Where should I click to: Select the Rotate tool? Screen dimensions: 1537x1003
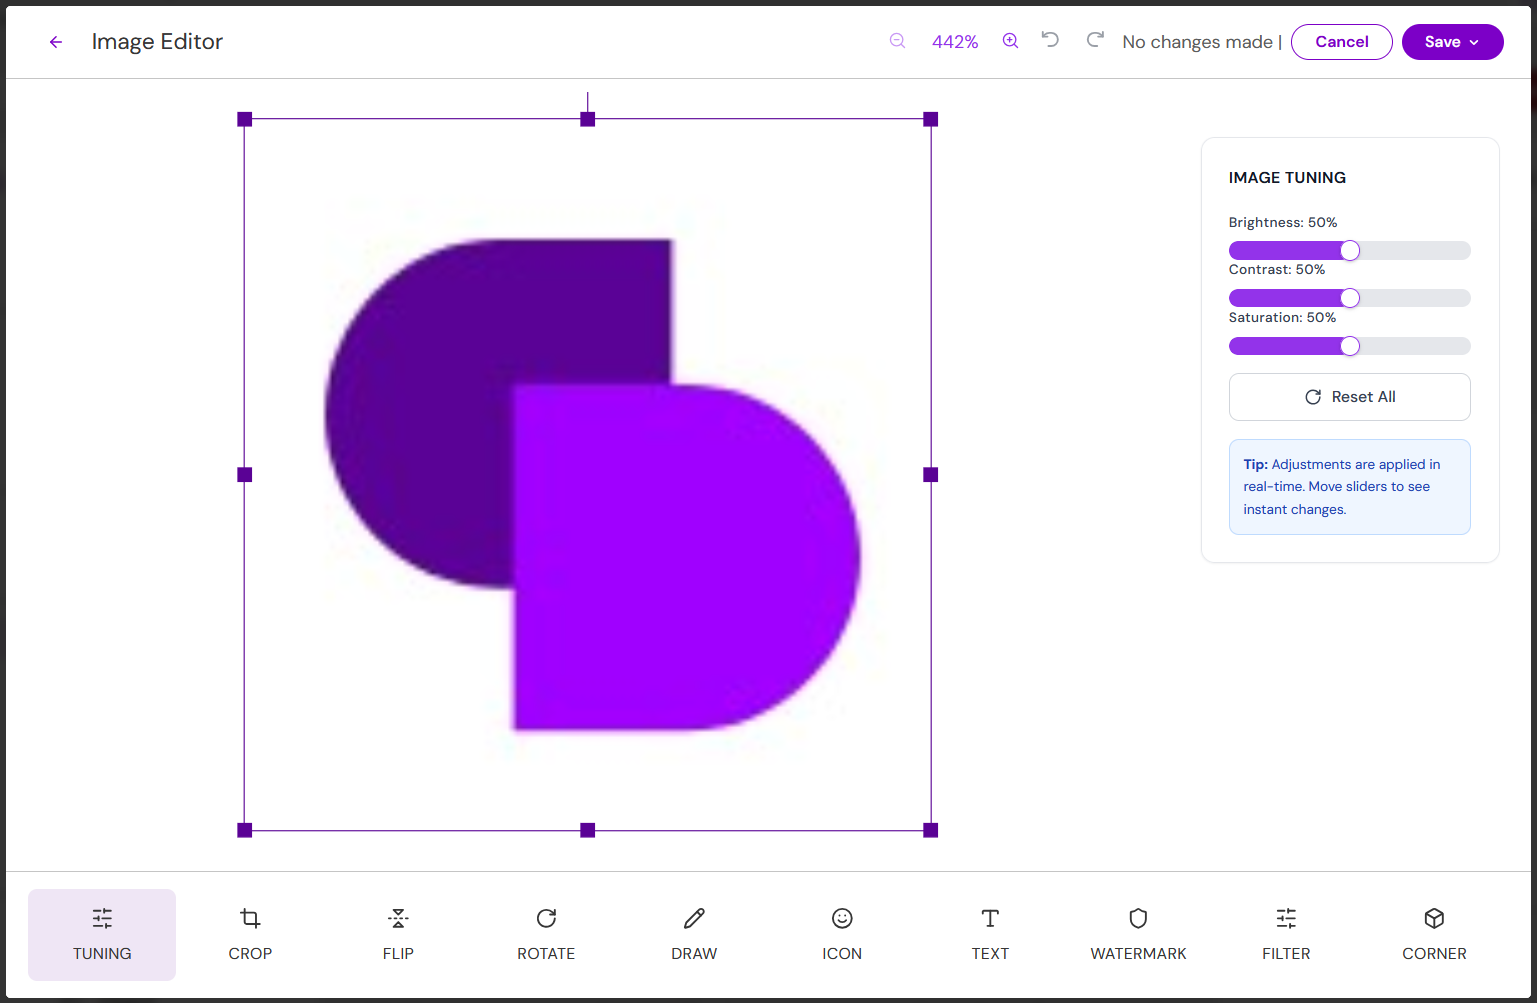546,935
